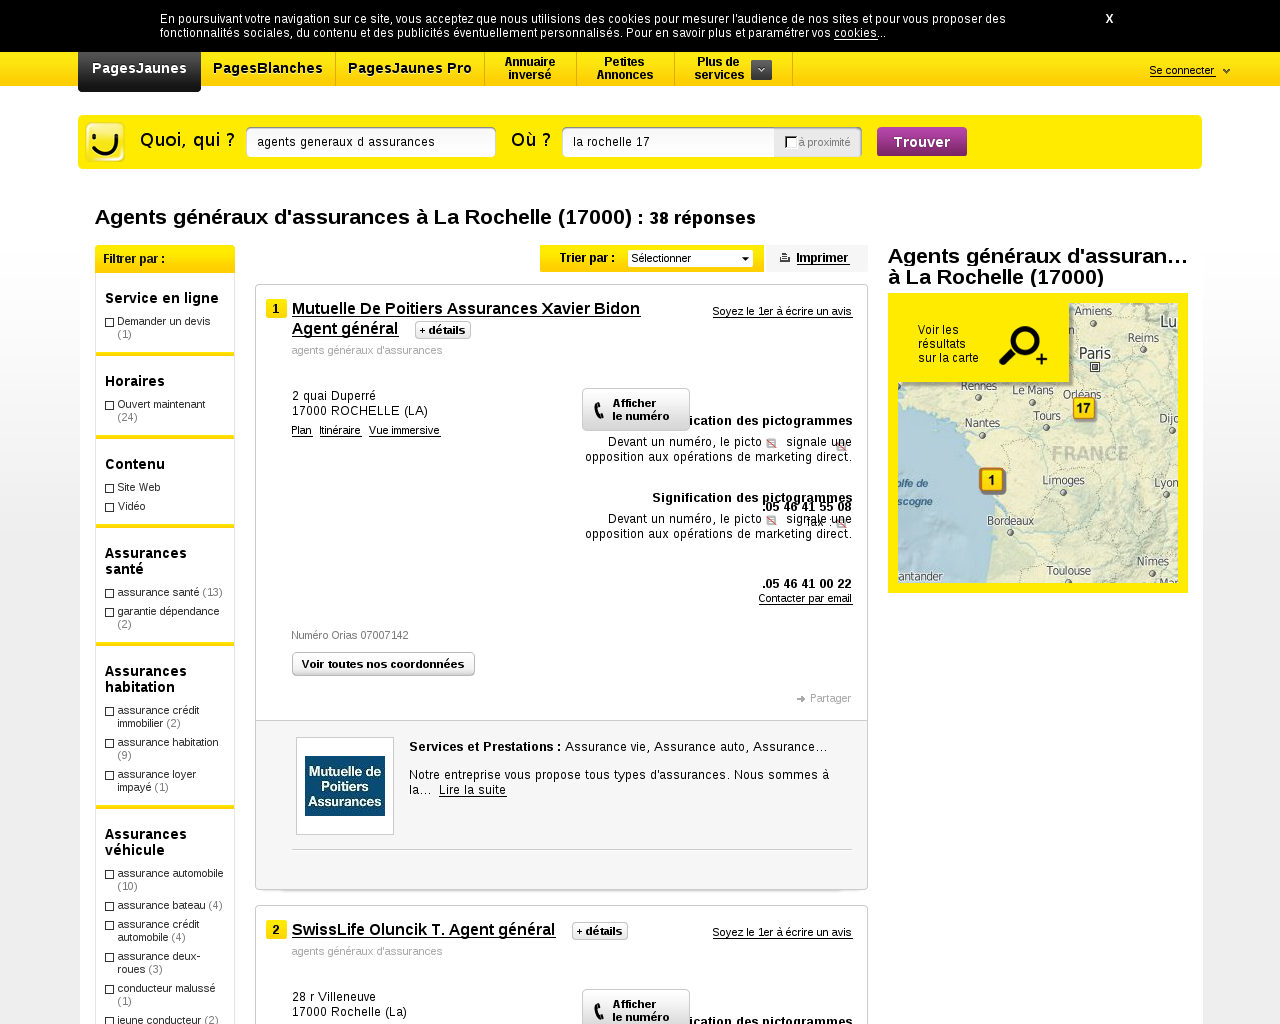Click Itinéraire link for first result
This screenshot has height=1024, width=1280.
[x=340, y=431]
